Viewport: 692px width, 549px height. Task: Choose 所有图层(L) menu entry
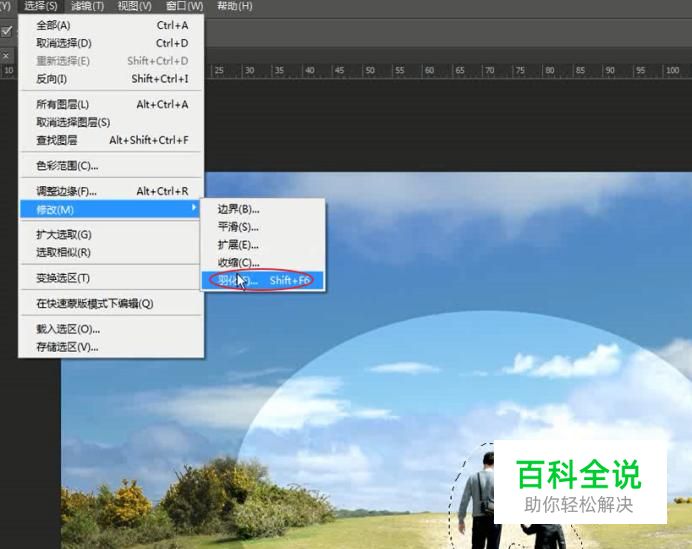[111, 104]
